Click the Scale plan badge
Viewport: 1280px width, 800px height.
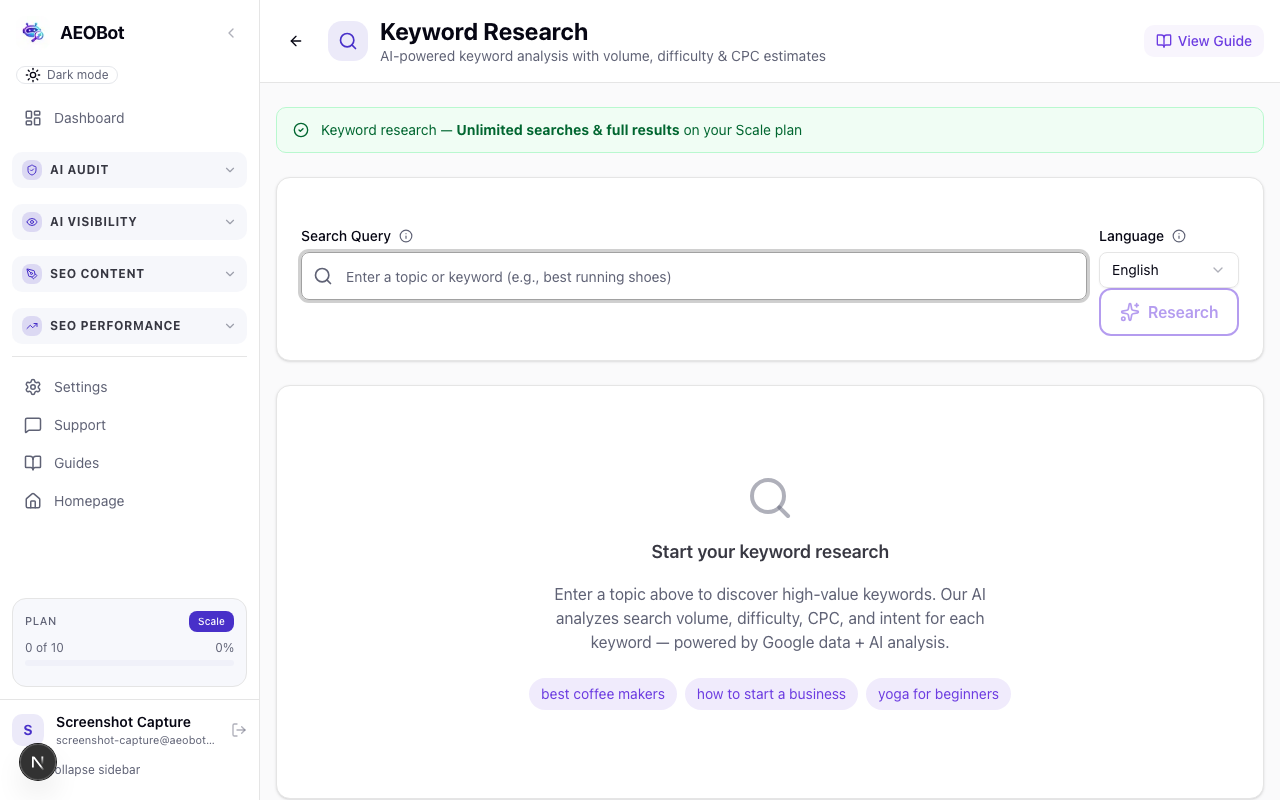pyautogui.click(x=211, y=621)
